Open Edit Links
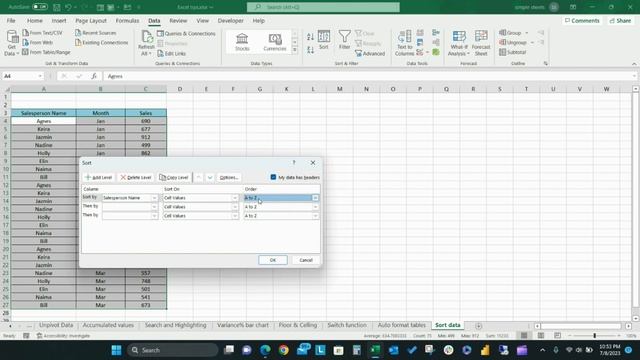The width and height of the screenshot is (640, 360). click(171, 53)
